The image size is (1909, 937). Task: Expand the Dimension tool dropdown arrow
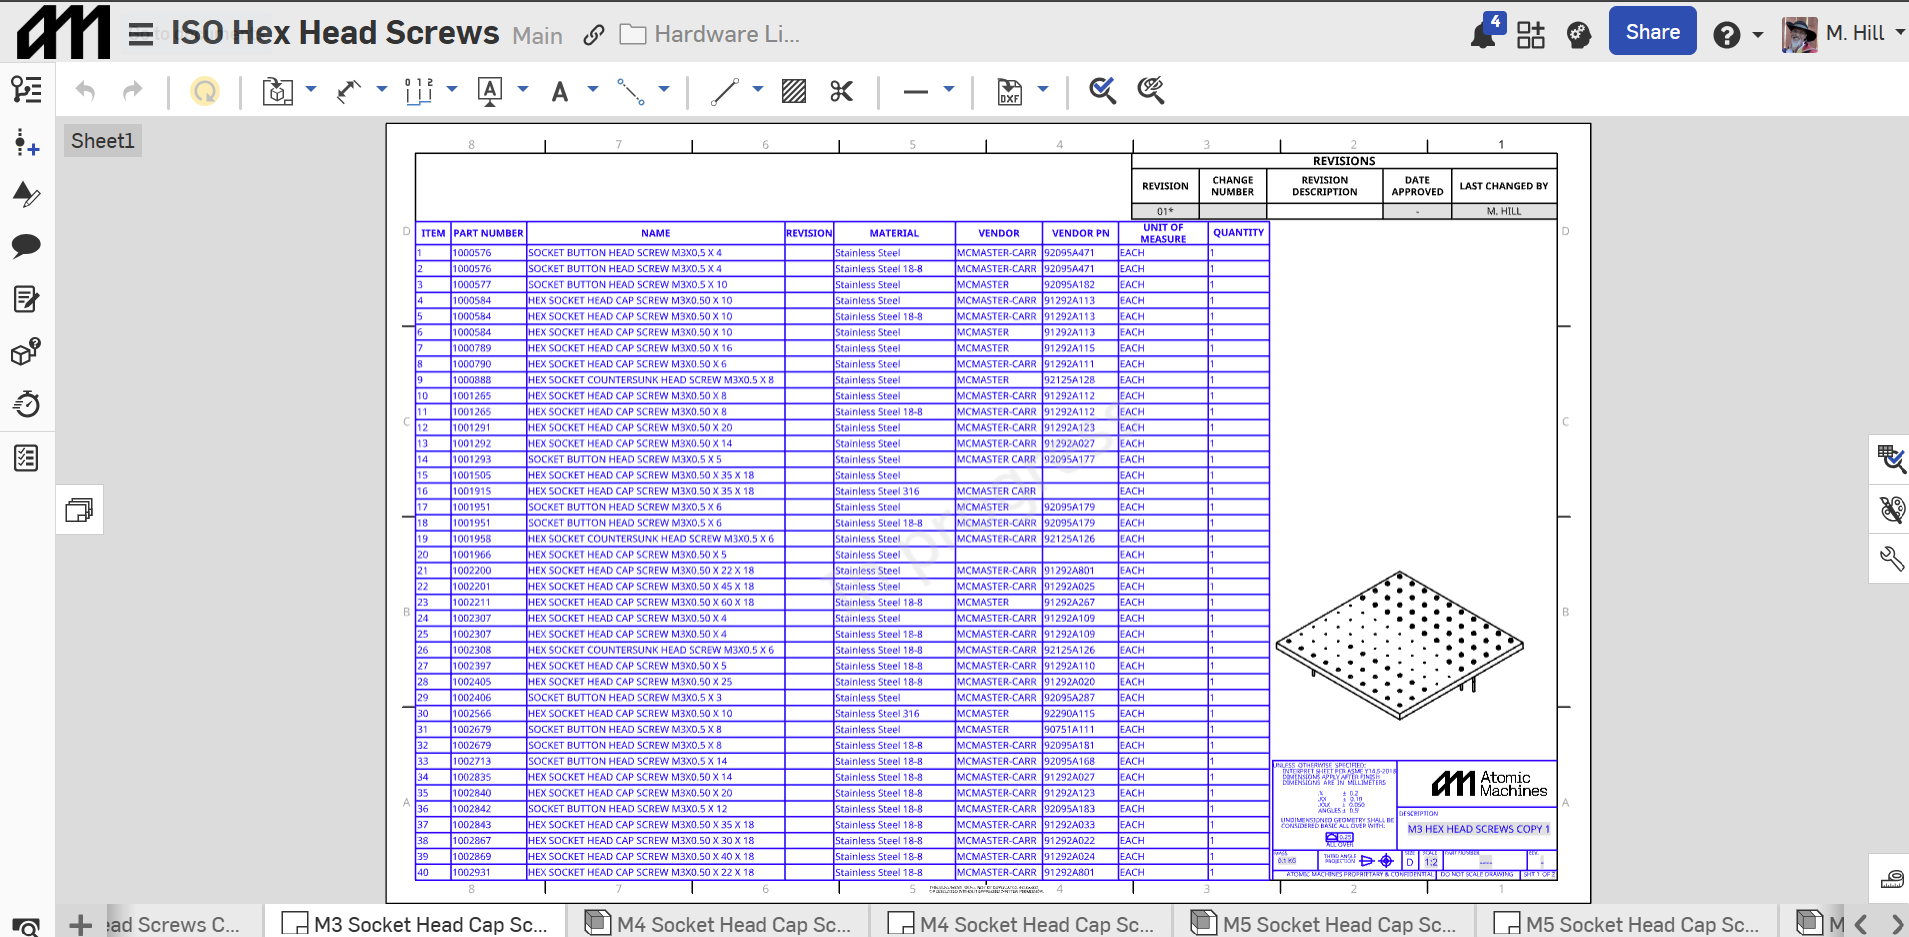[x=452, y=90]
